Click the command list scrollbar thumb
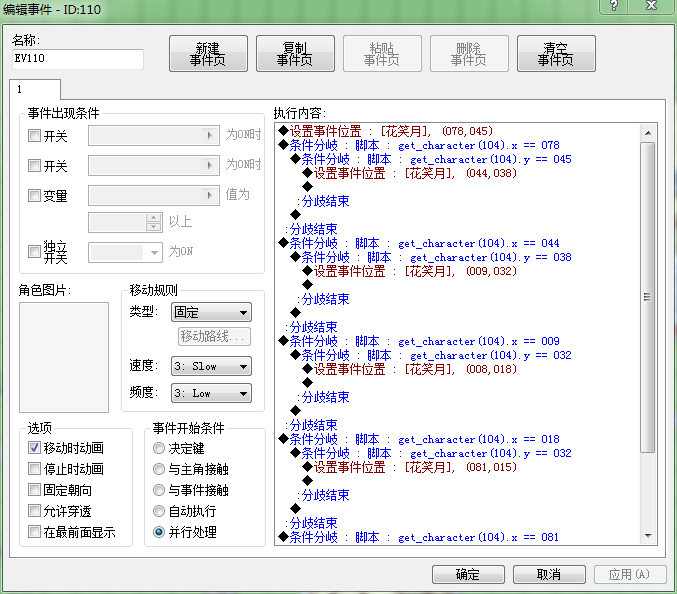 [x=648, y=297]
